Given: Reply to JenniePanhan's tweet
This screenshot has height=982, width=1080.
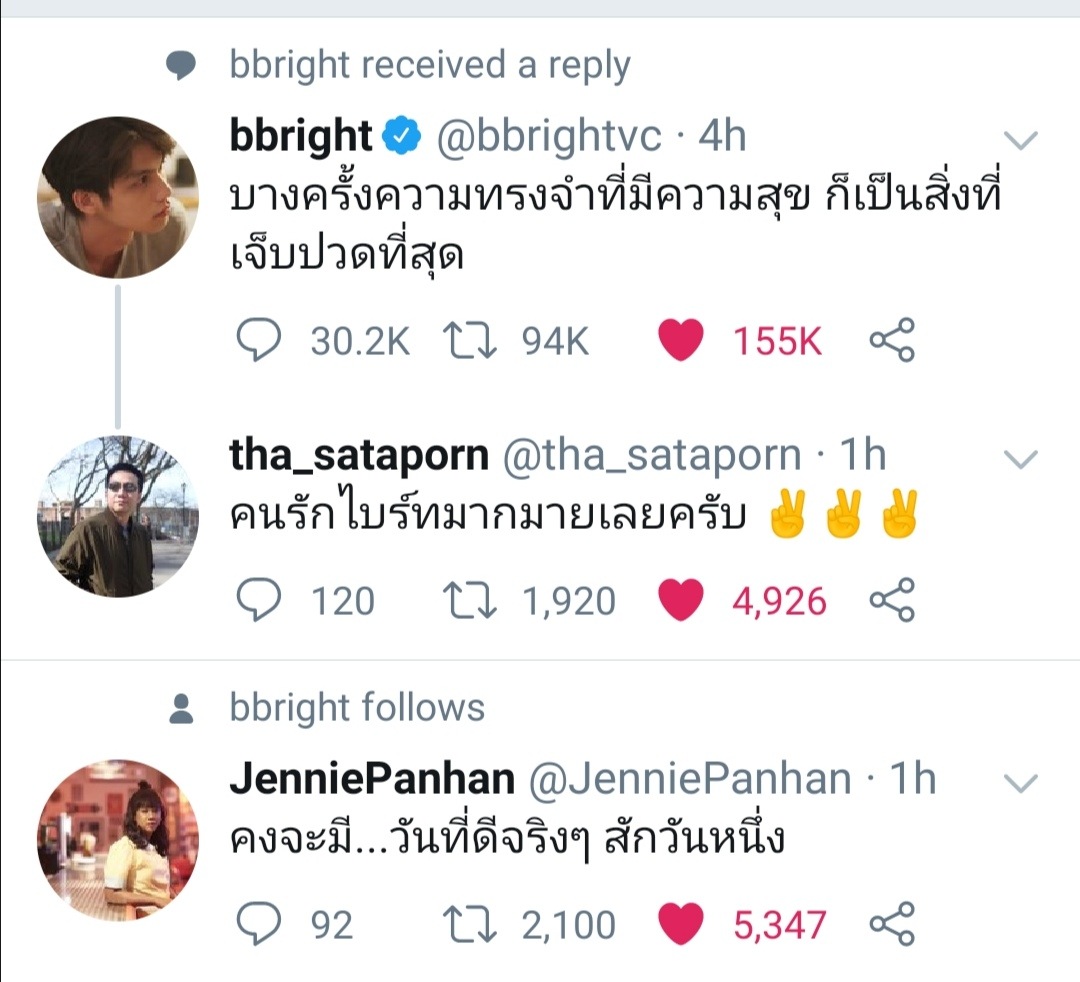Looking at the screenshot, I should (x=257, y=924).
